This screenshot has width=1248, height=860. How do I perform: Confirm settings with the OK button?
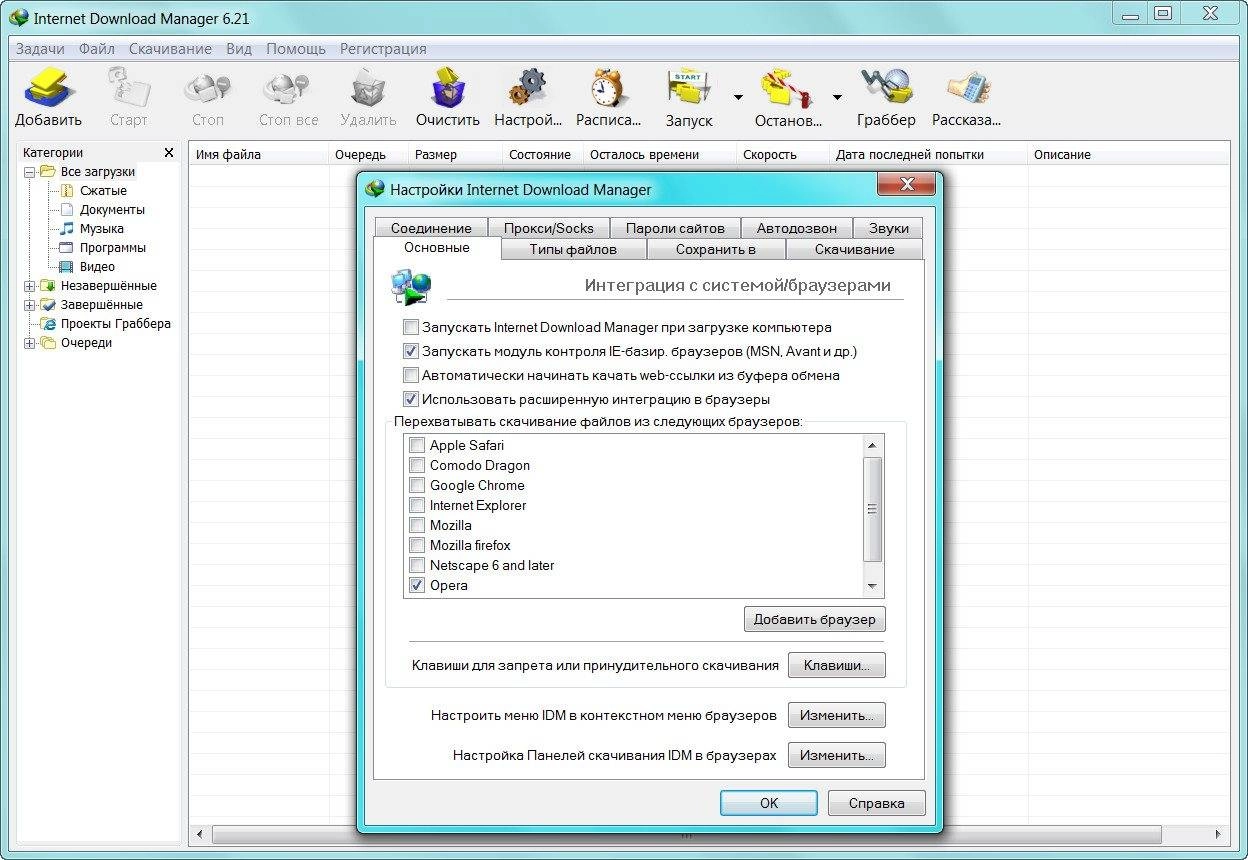(x=768, y=803)
